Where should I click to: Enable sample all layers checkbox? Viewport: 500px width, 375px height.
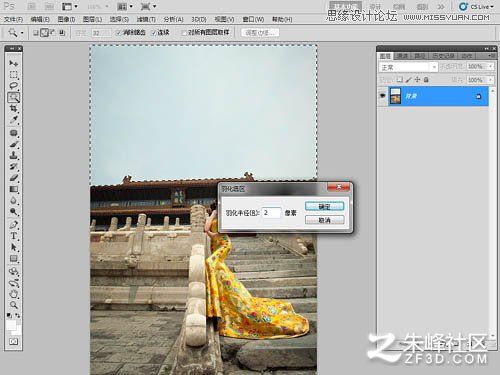coord(184,33)
